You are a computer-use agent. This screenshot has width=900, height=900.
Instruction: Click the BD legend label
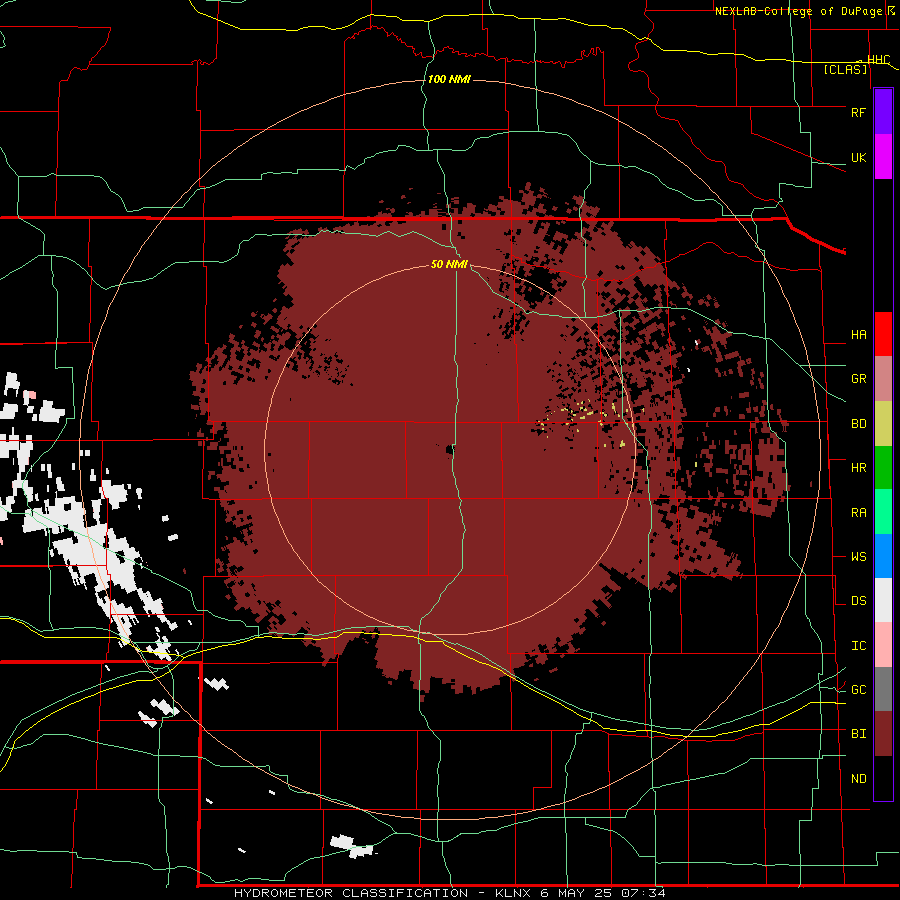pos(858,424)
